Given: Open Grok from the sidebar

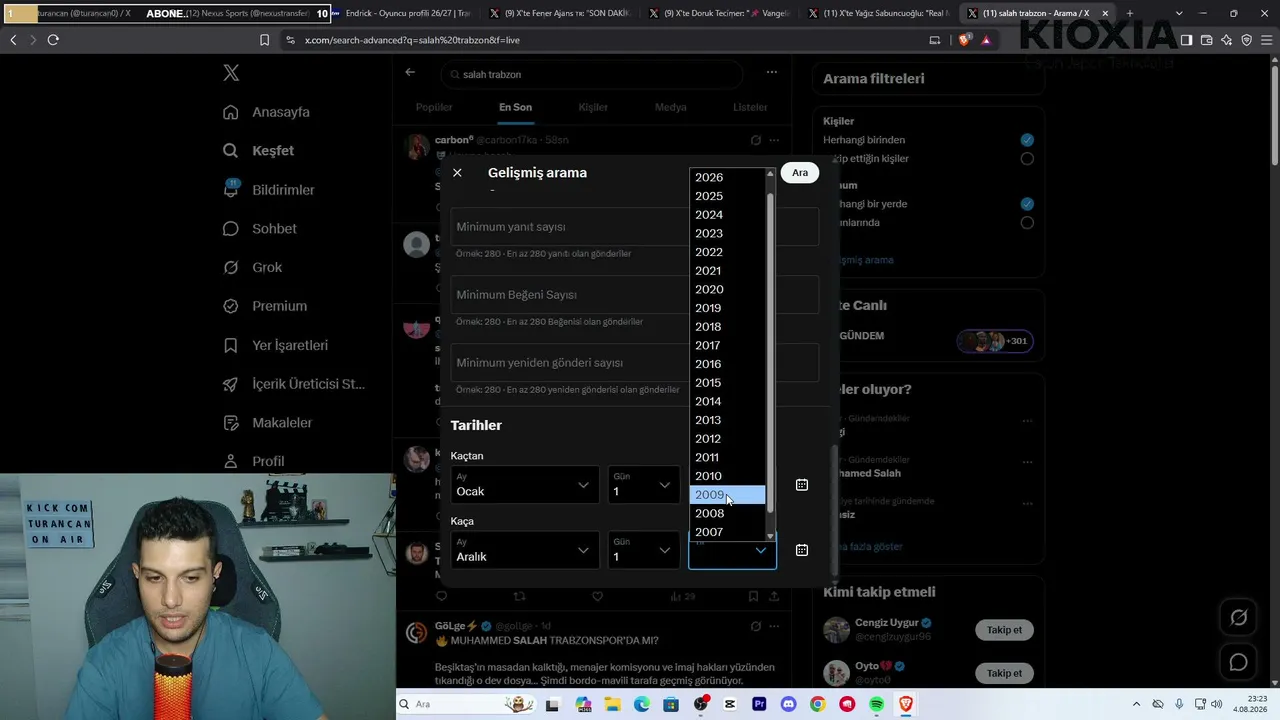Looking at the screenshot, I should [x=253, y=268].
